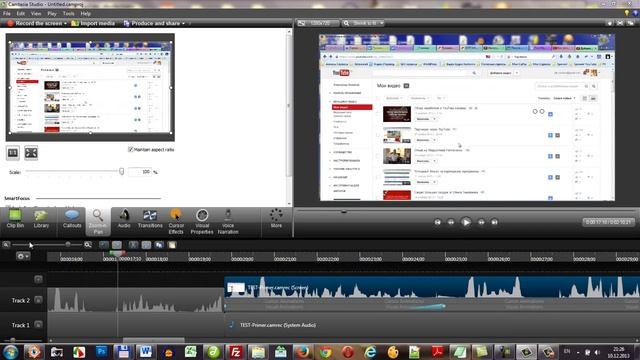This screenshot has height=360, width=640.
Task: Open the Edit menu
Action: (21, 13)
